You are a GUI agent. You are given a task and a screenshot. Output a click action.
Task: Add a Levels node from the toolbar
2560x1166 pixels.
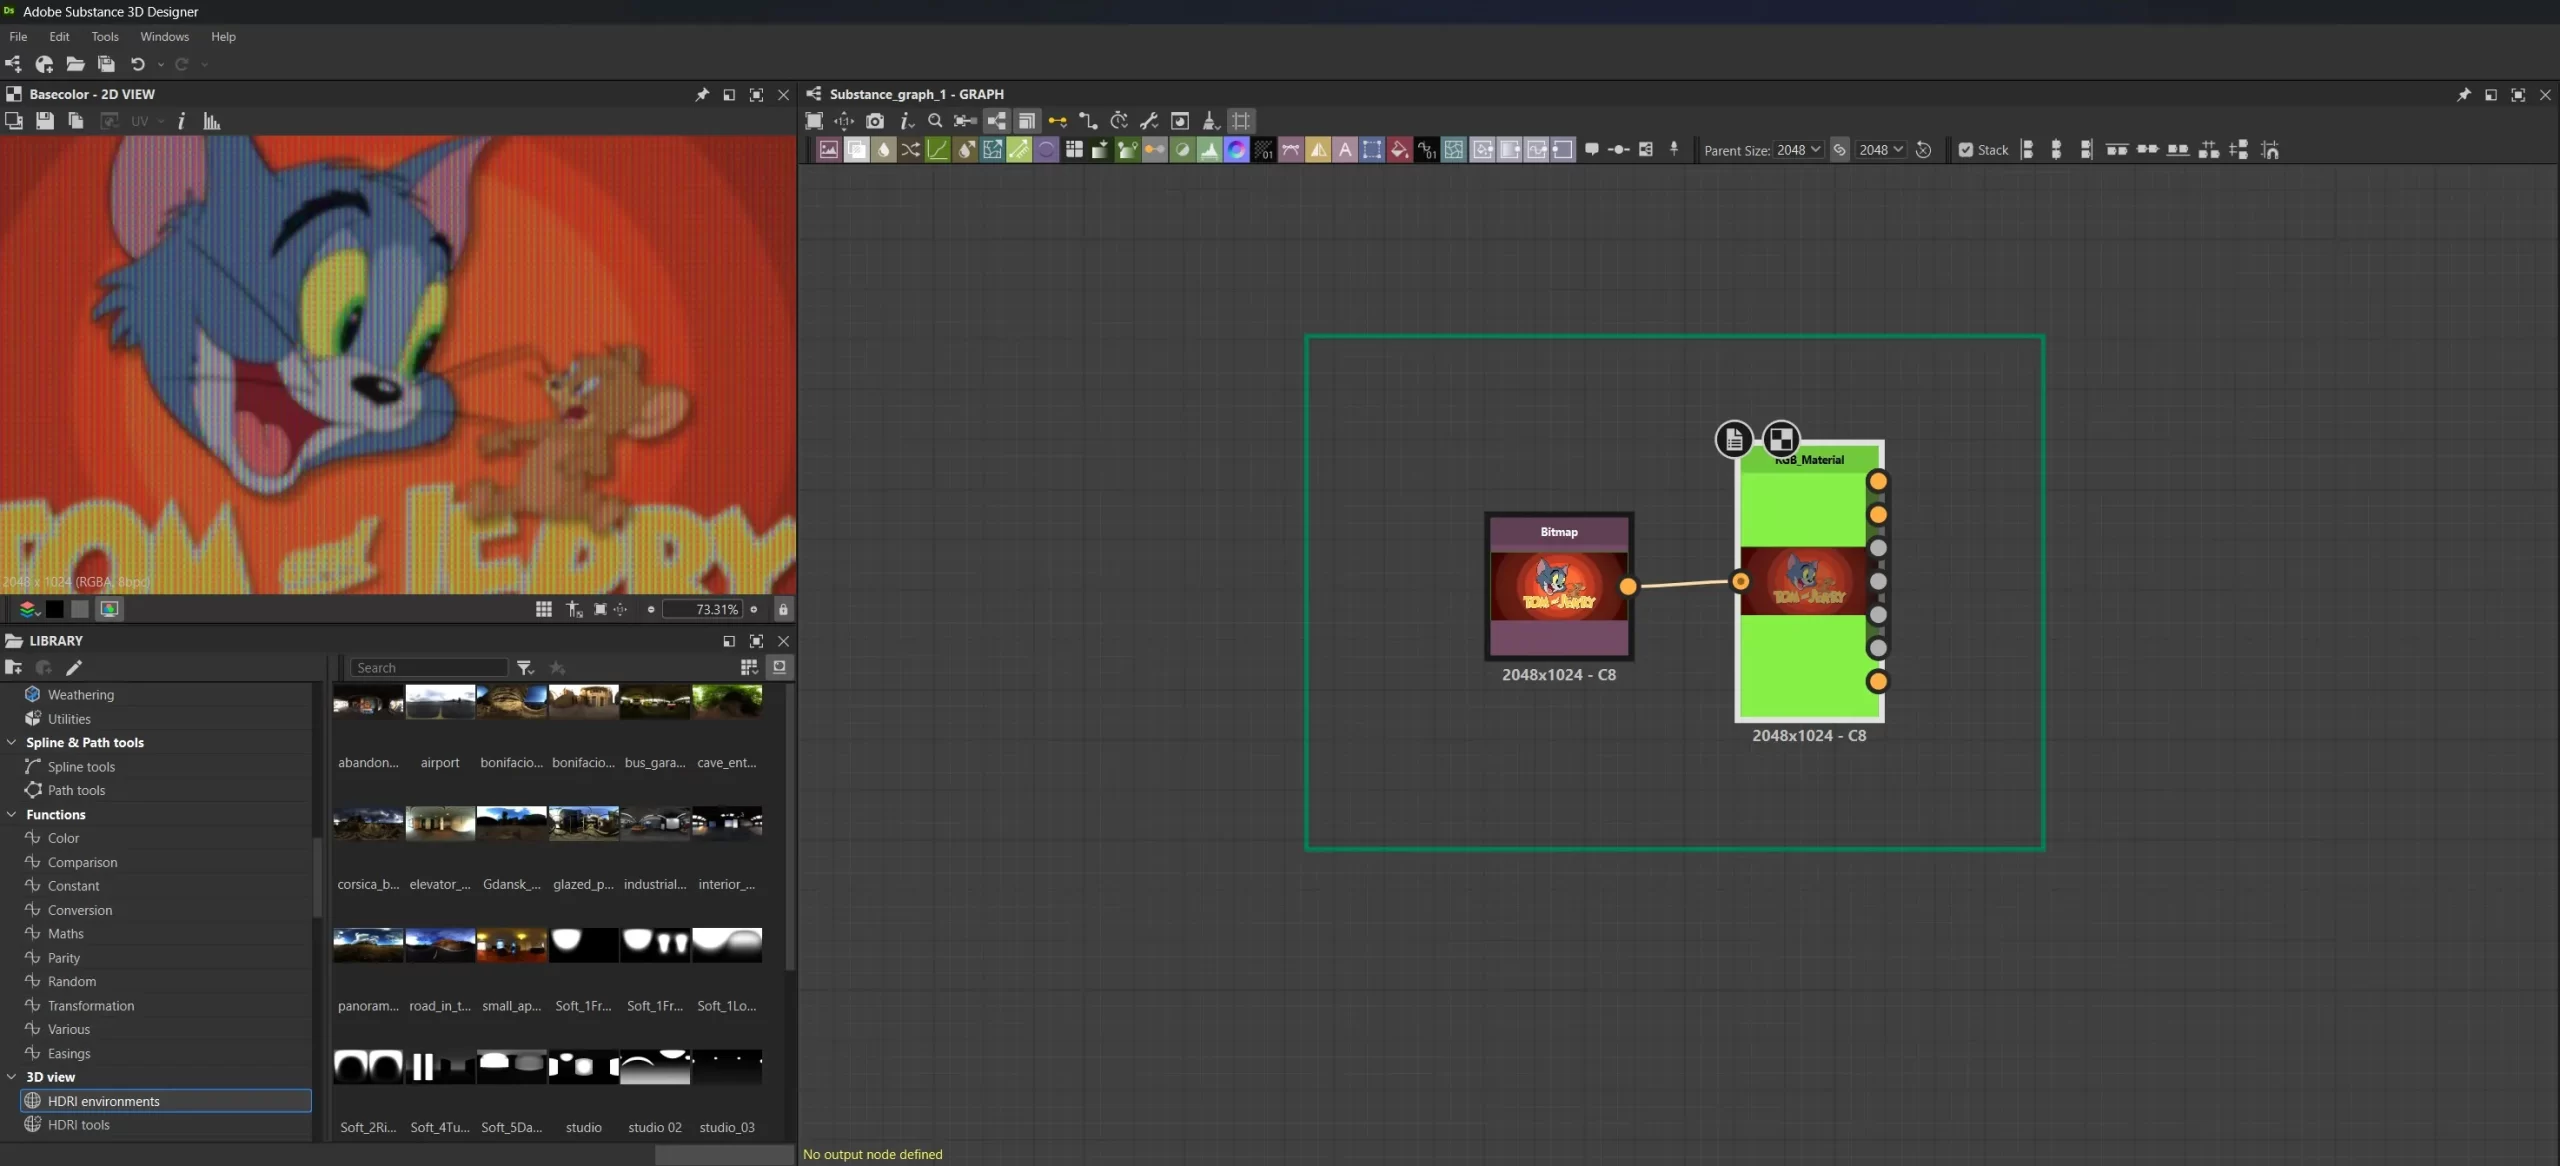tap(1209, 150)
